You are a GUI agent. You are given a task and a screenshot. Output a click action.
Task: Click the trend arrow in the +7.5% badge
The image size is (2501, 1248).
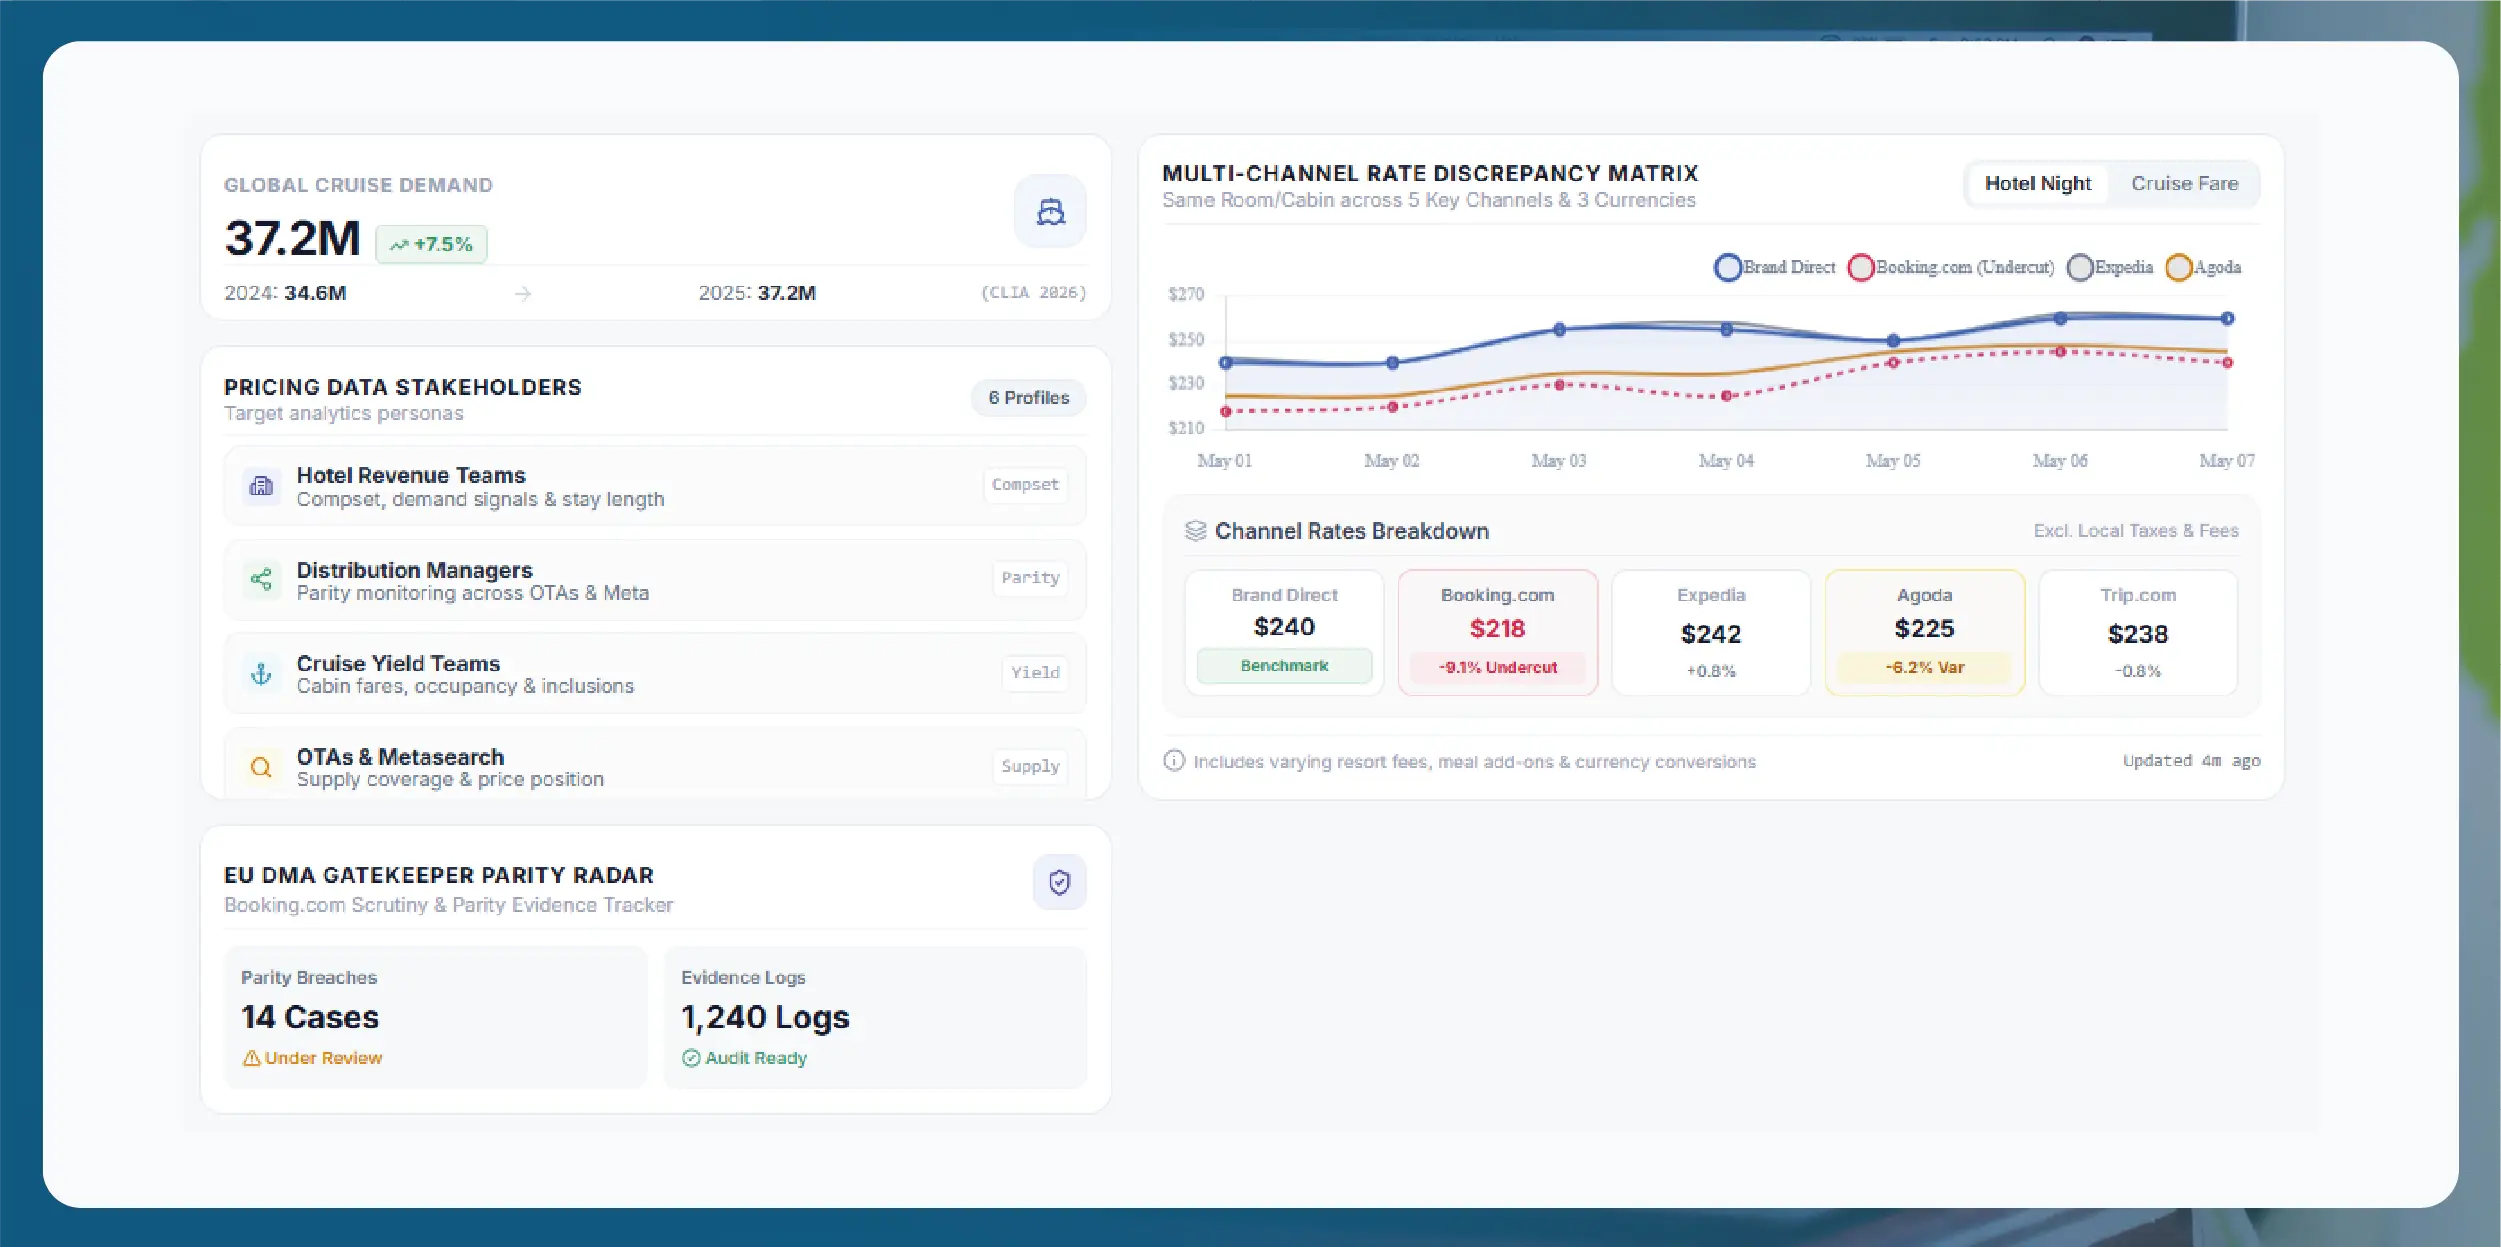point(399,245)
